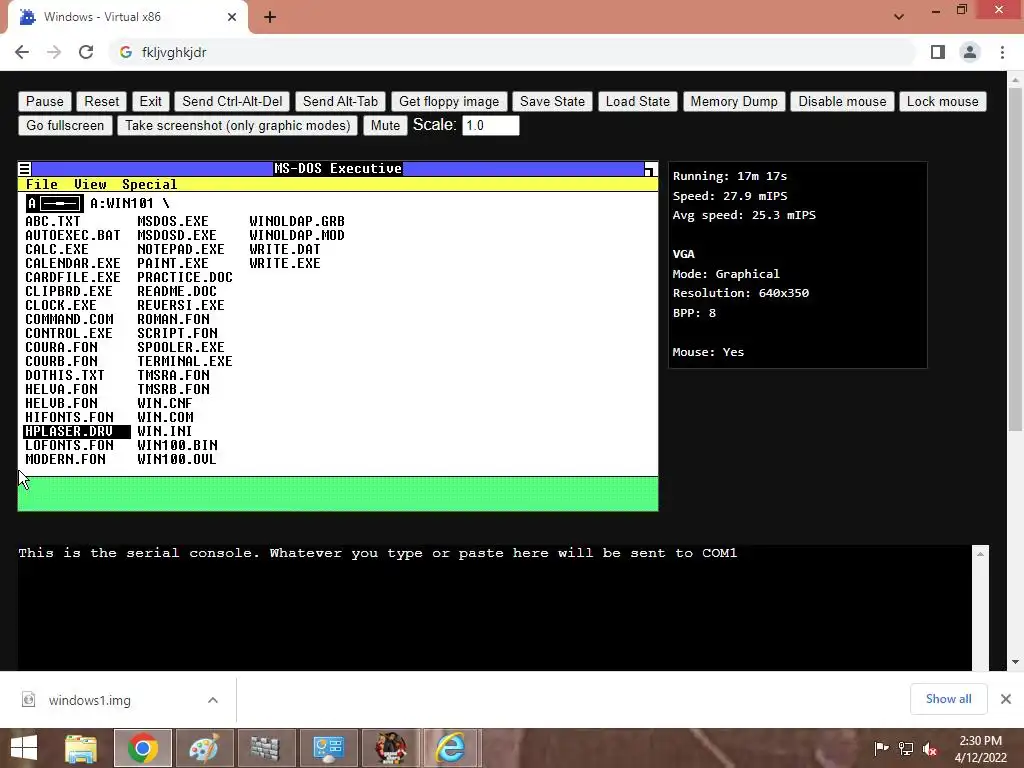Open Windows Start button
Viewport: 1024px width, 768px height.
click(x=24, y=748)
